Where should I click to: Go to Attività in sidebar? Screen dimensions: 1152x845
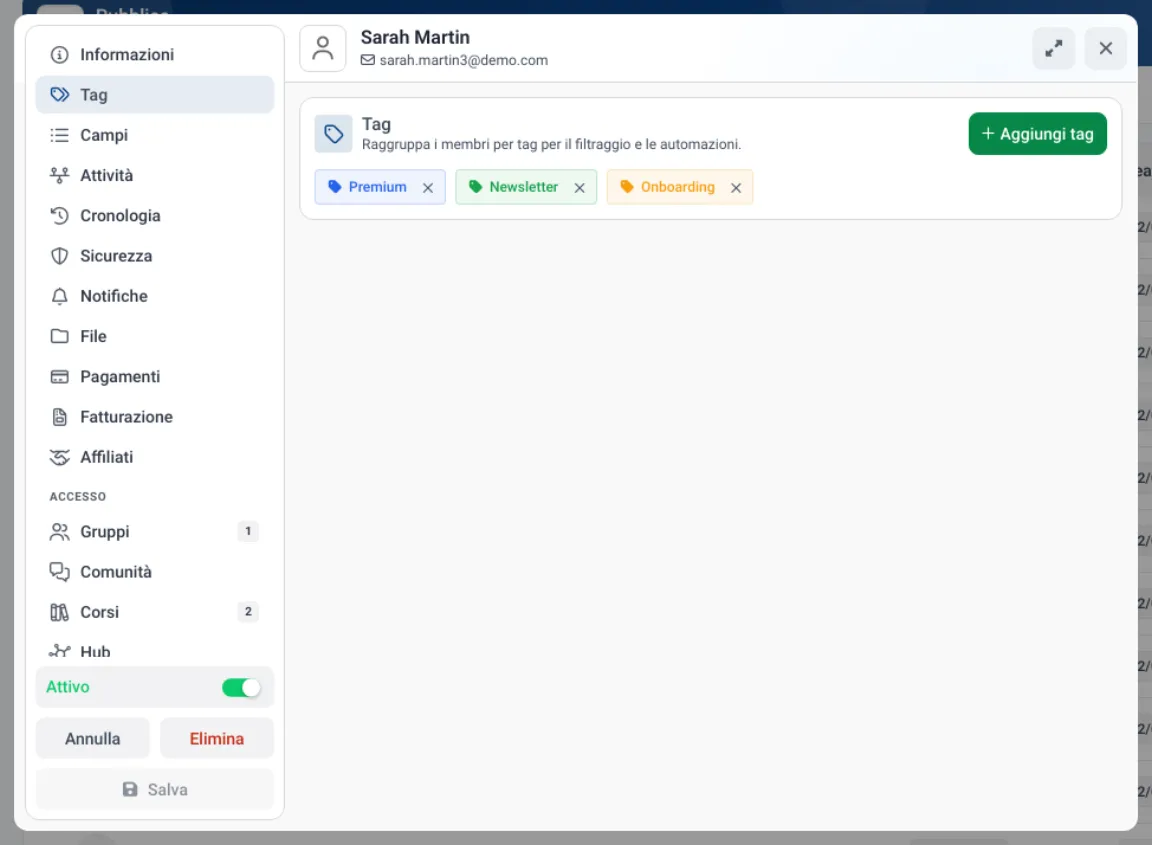[x=154, y=176]
